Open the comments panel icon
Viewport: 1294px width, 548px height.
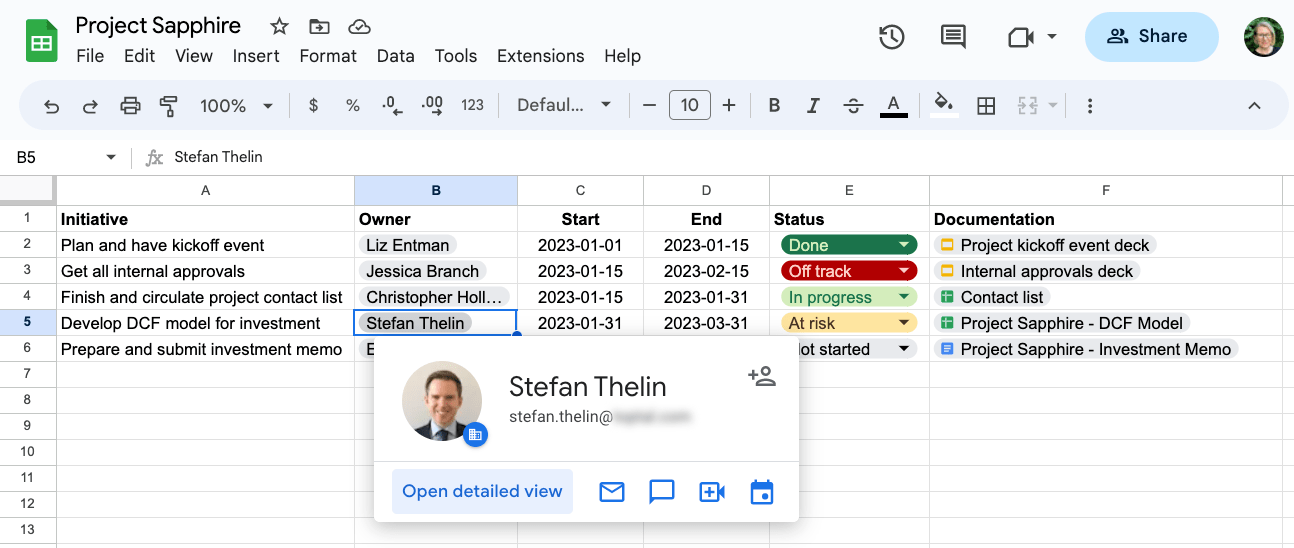pos(953,37)
